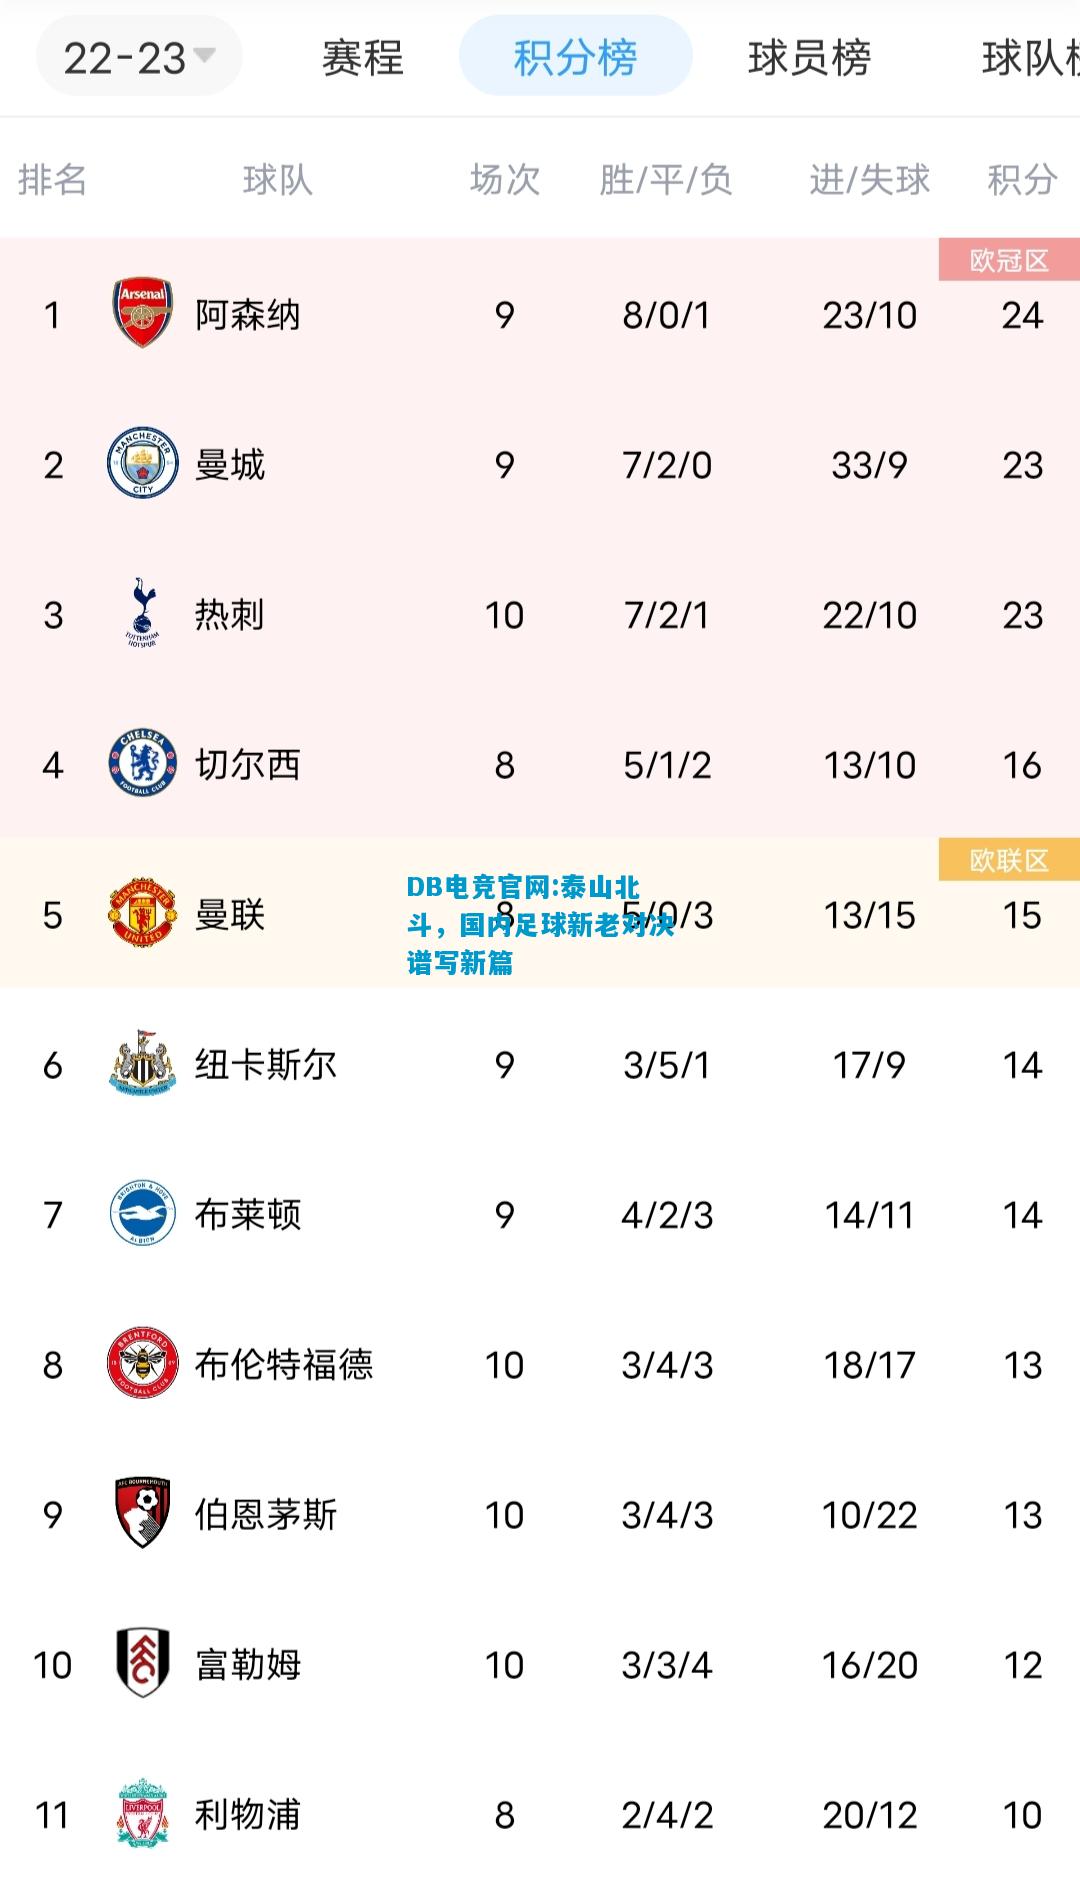The image size is (1080, 1896).
Task: Open the 球队榜 tab
Action: pos(1030,58)
